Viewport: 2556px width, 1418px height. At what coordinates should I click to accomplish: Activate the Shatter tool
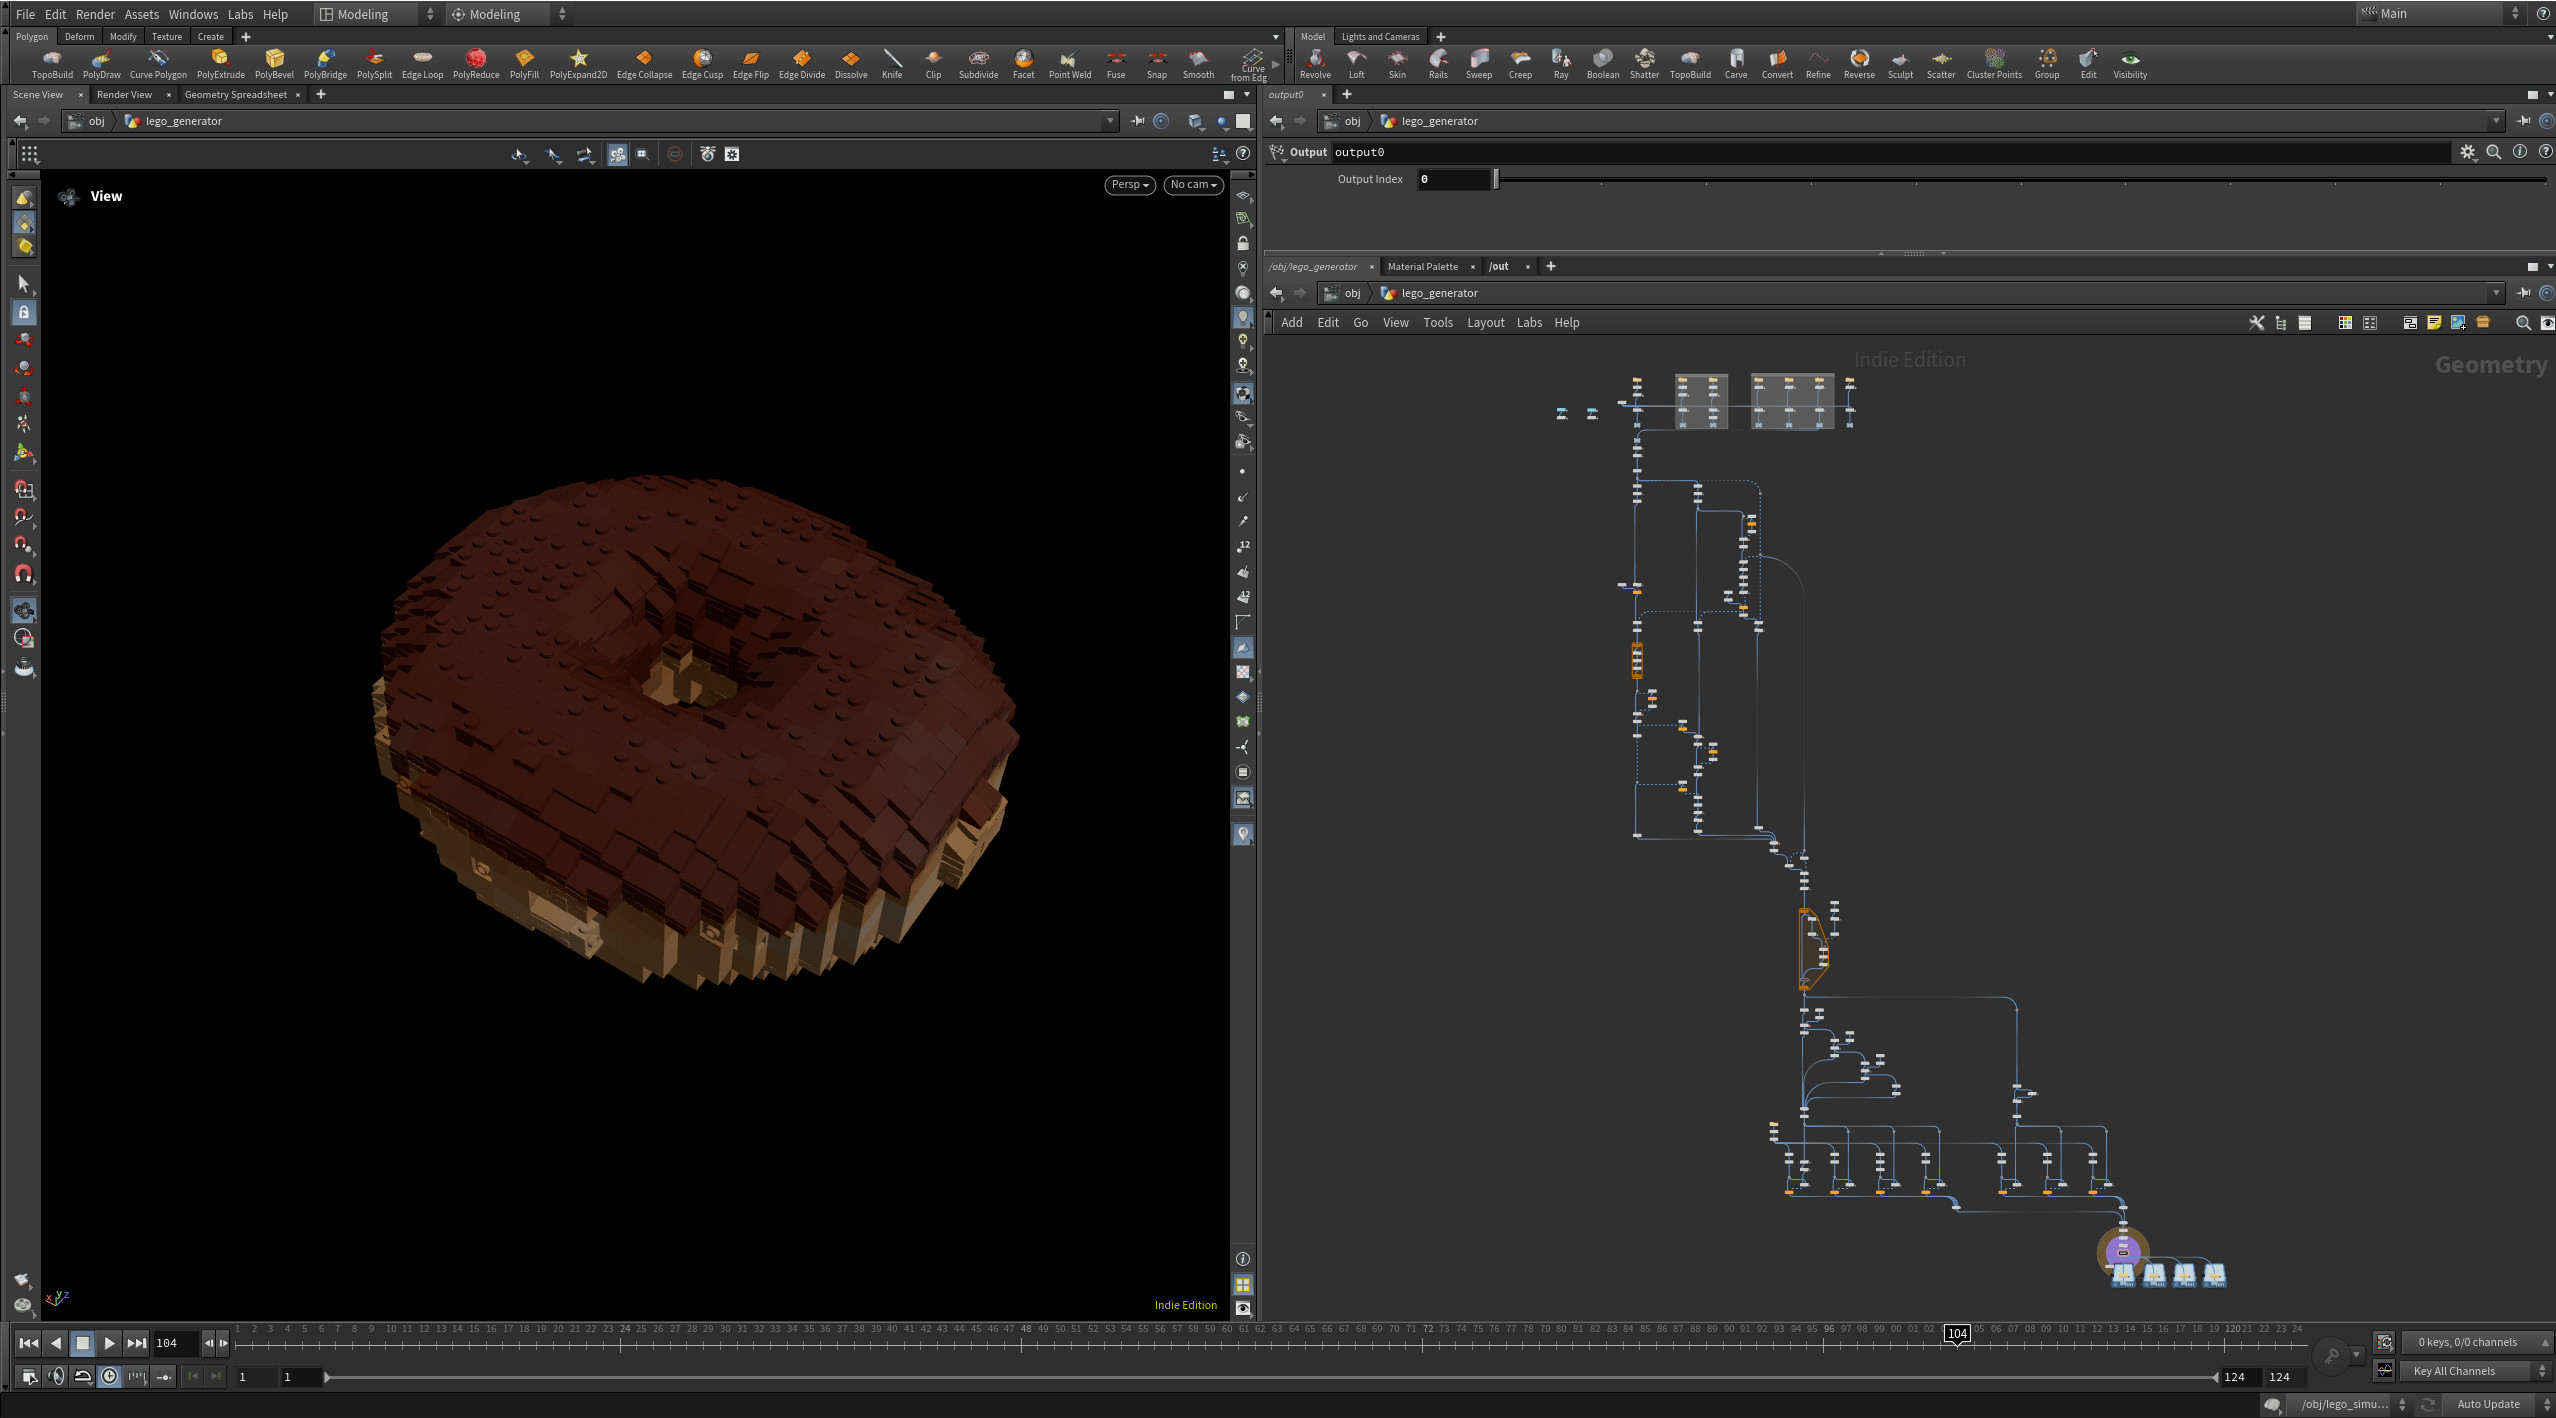[1644, 64]
